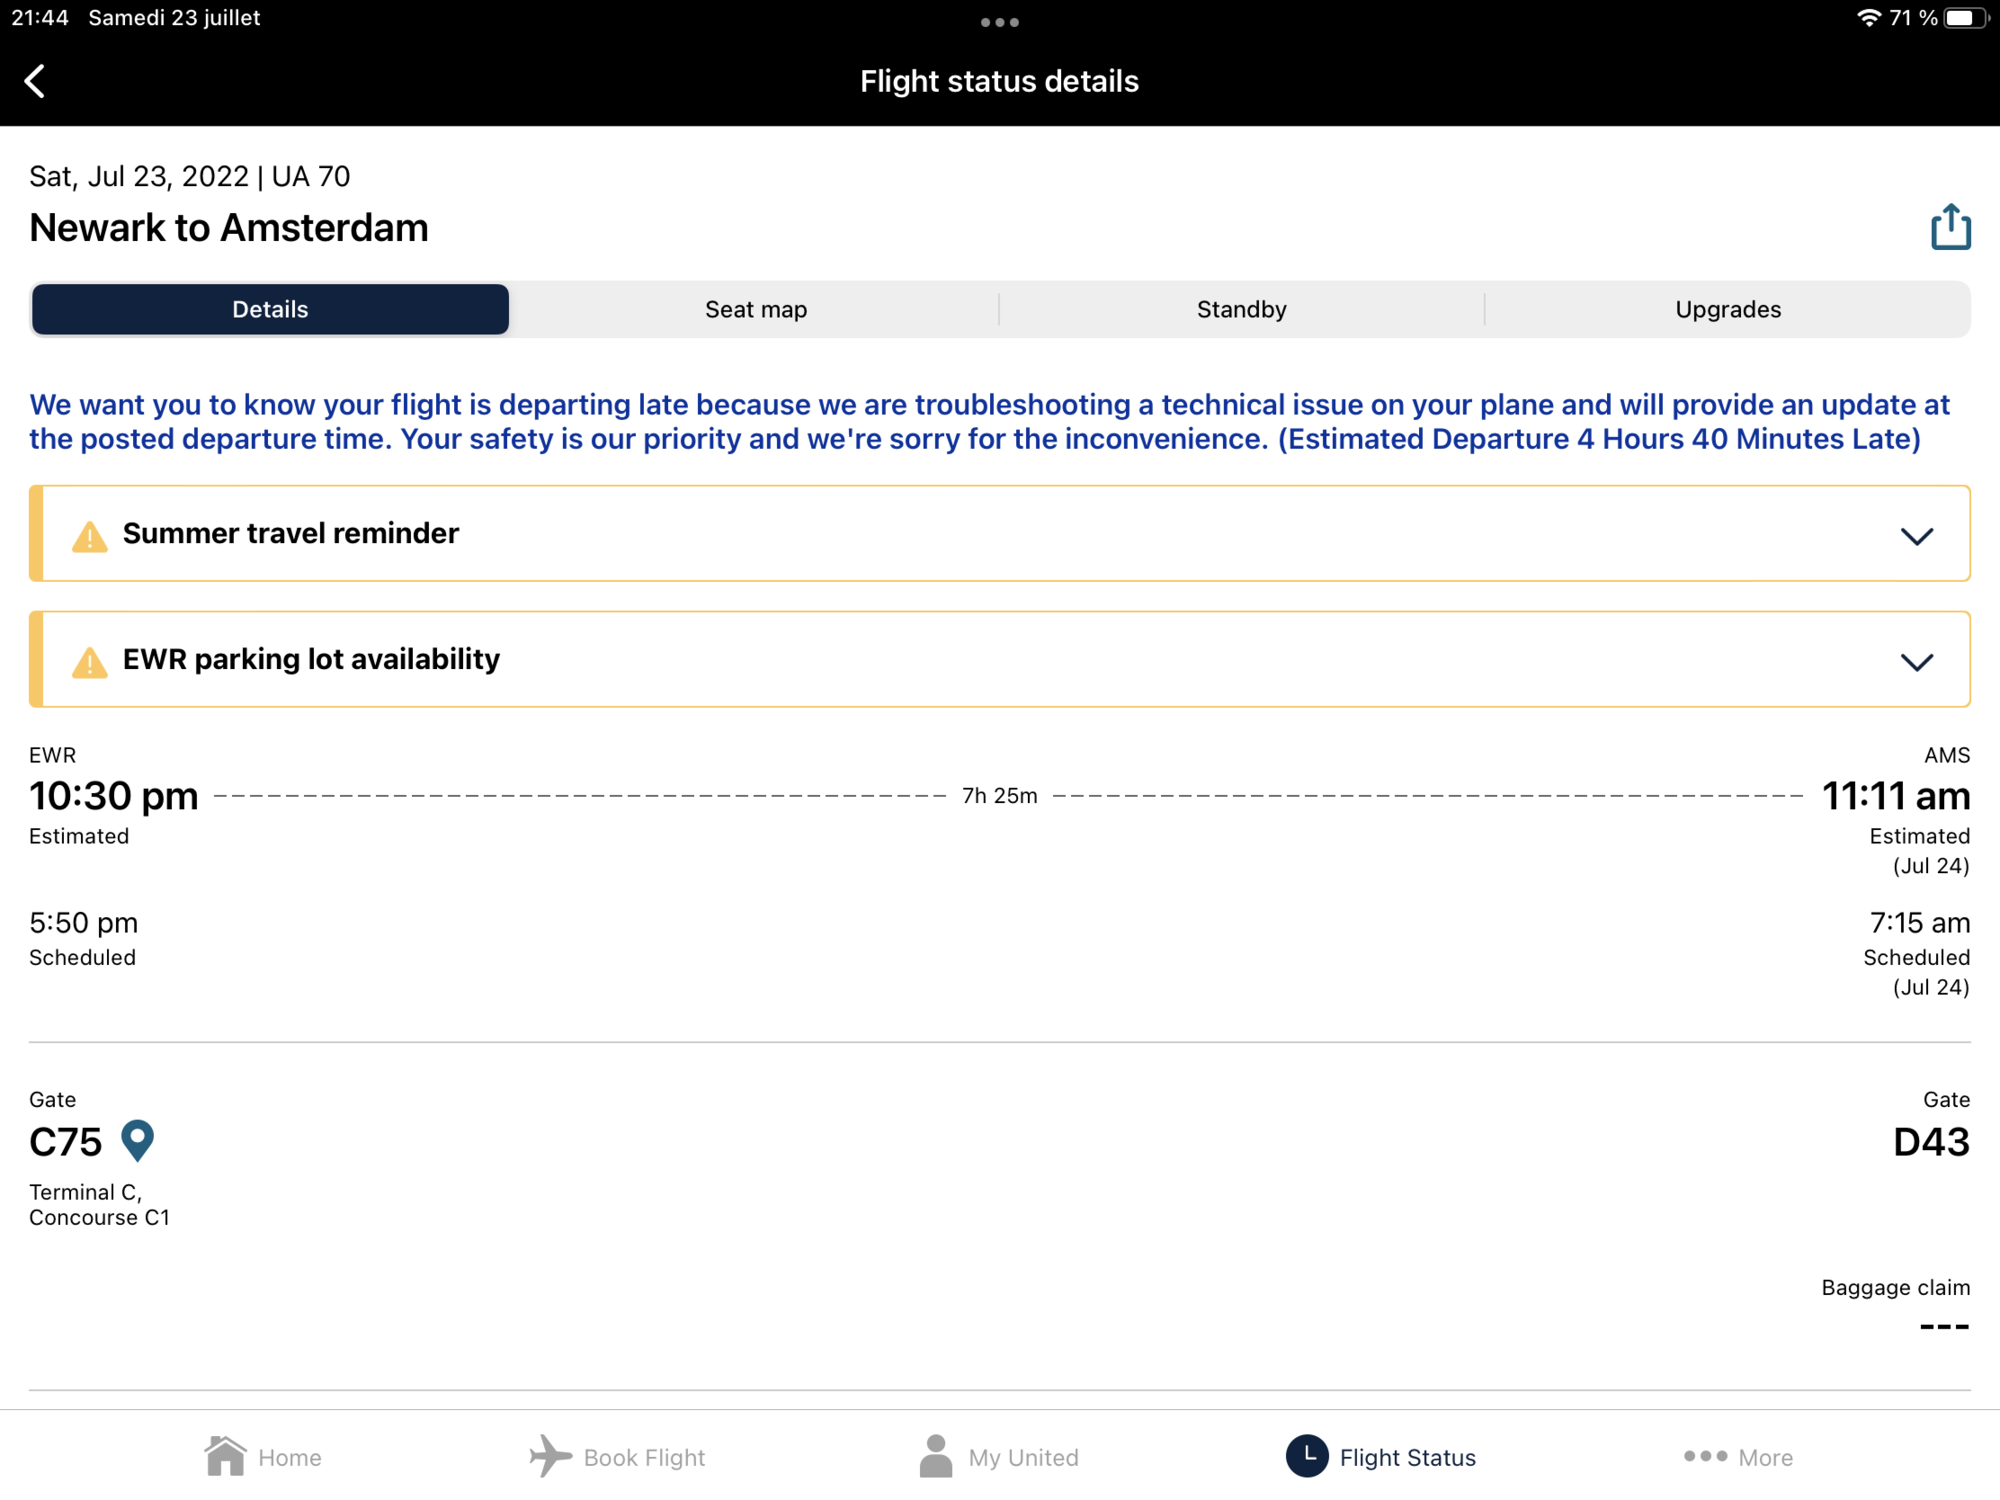Image resolution: width=2000 pixels, height=1500 pixels.
Task: Expand EWR parking lot availability chevron
Action: [x=1916, y=661]
